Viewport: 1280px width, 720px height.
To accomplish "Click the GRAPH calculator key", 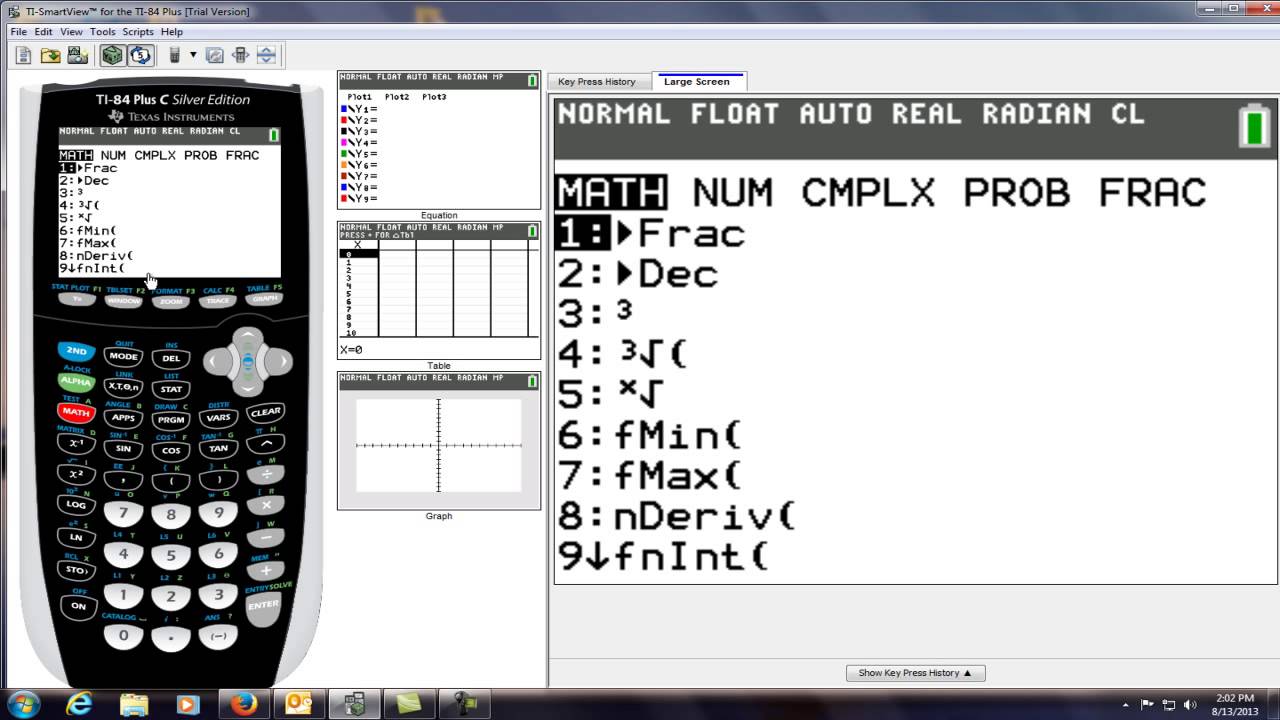I will [265, 298].
